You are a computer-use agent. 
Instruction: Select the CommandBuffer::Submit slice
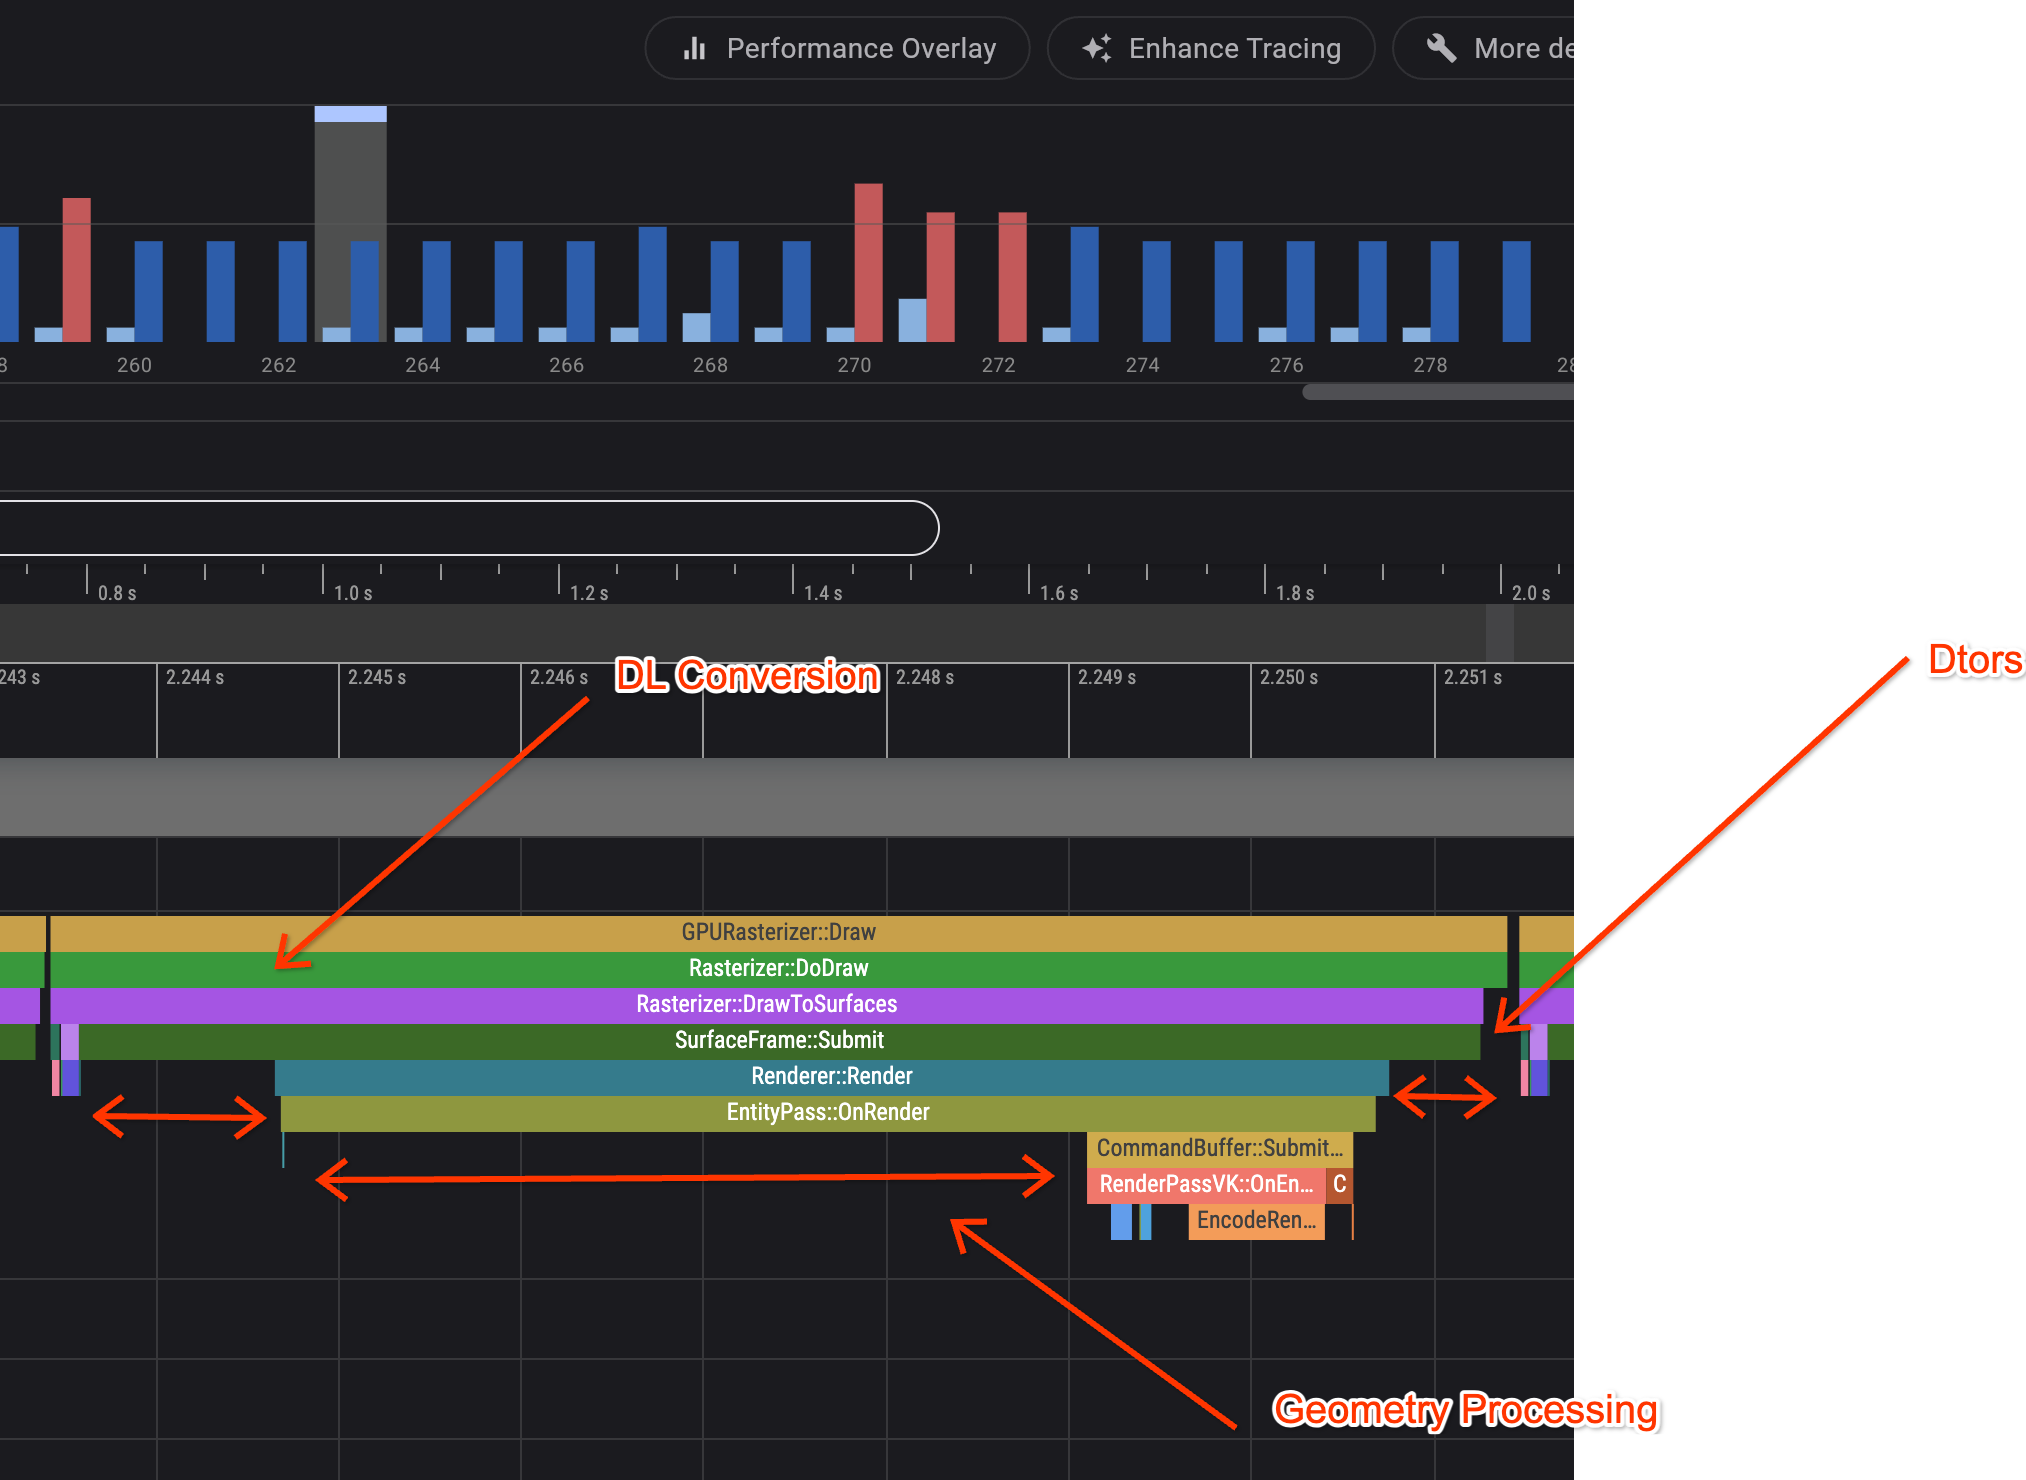1218,1148
